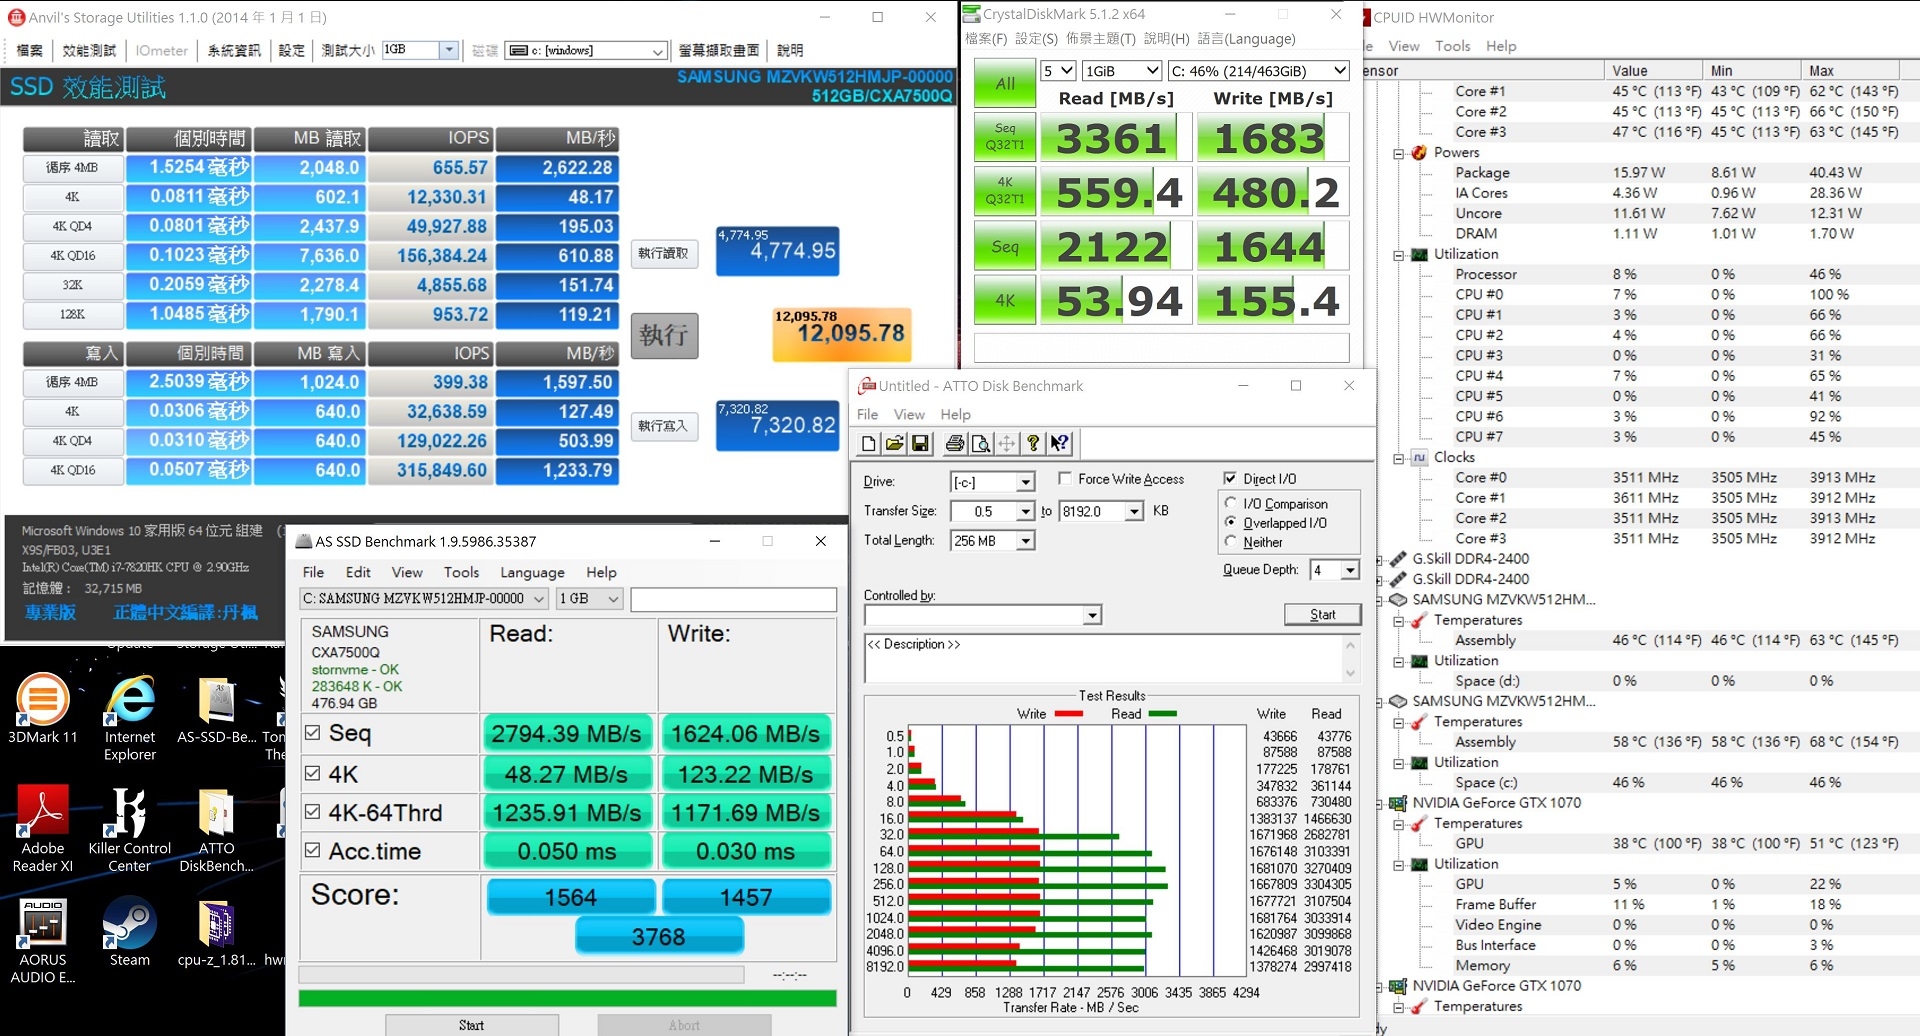Click the Print Preview icon in ATTO toolbar
Image resolution: width=1920 pixels, height=1036 pixels.
[x=981, y=443]
